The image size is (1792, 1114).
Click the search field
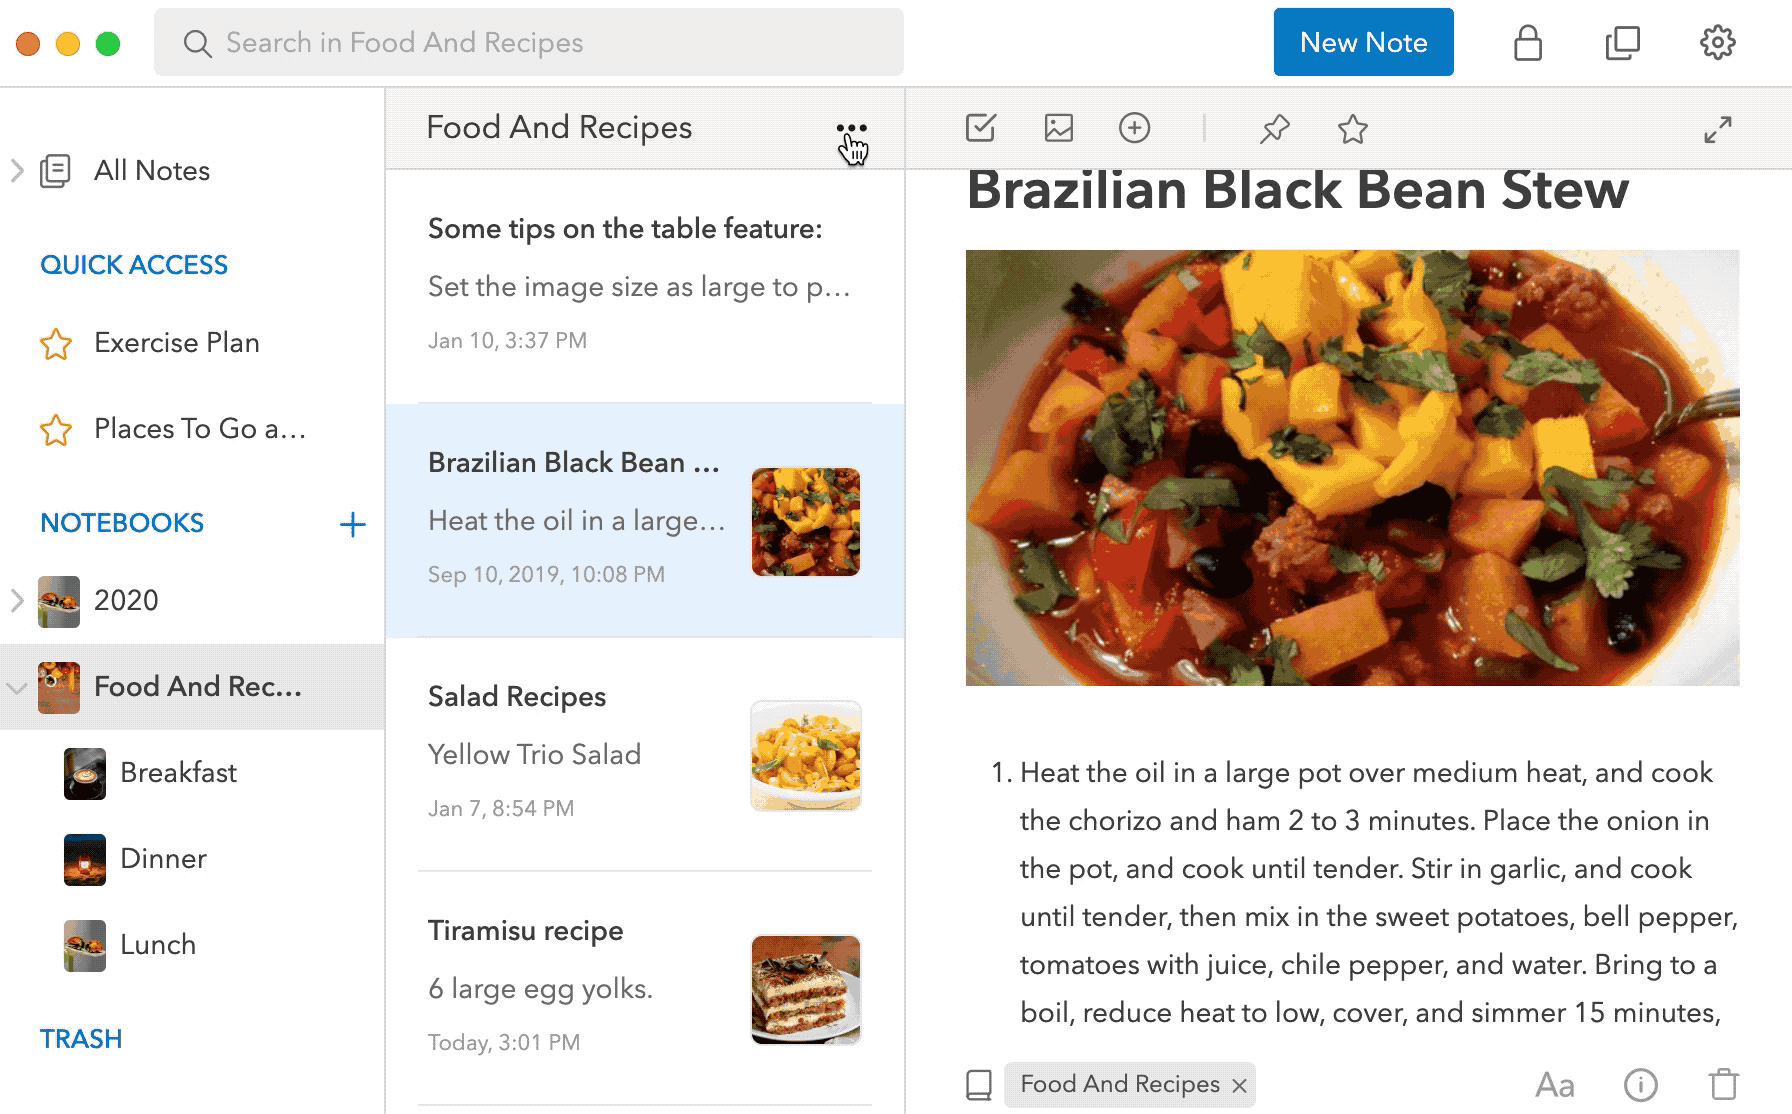click(x=529, y=42)
